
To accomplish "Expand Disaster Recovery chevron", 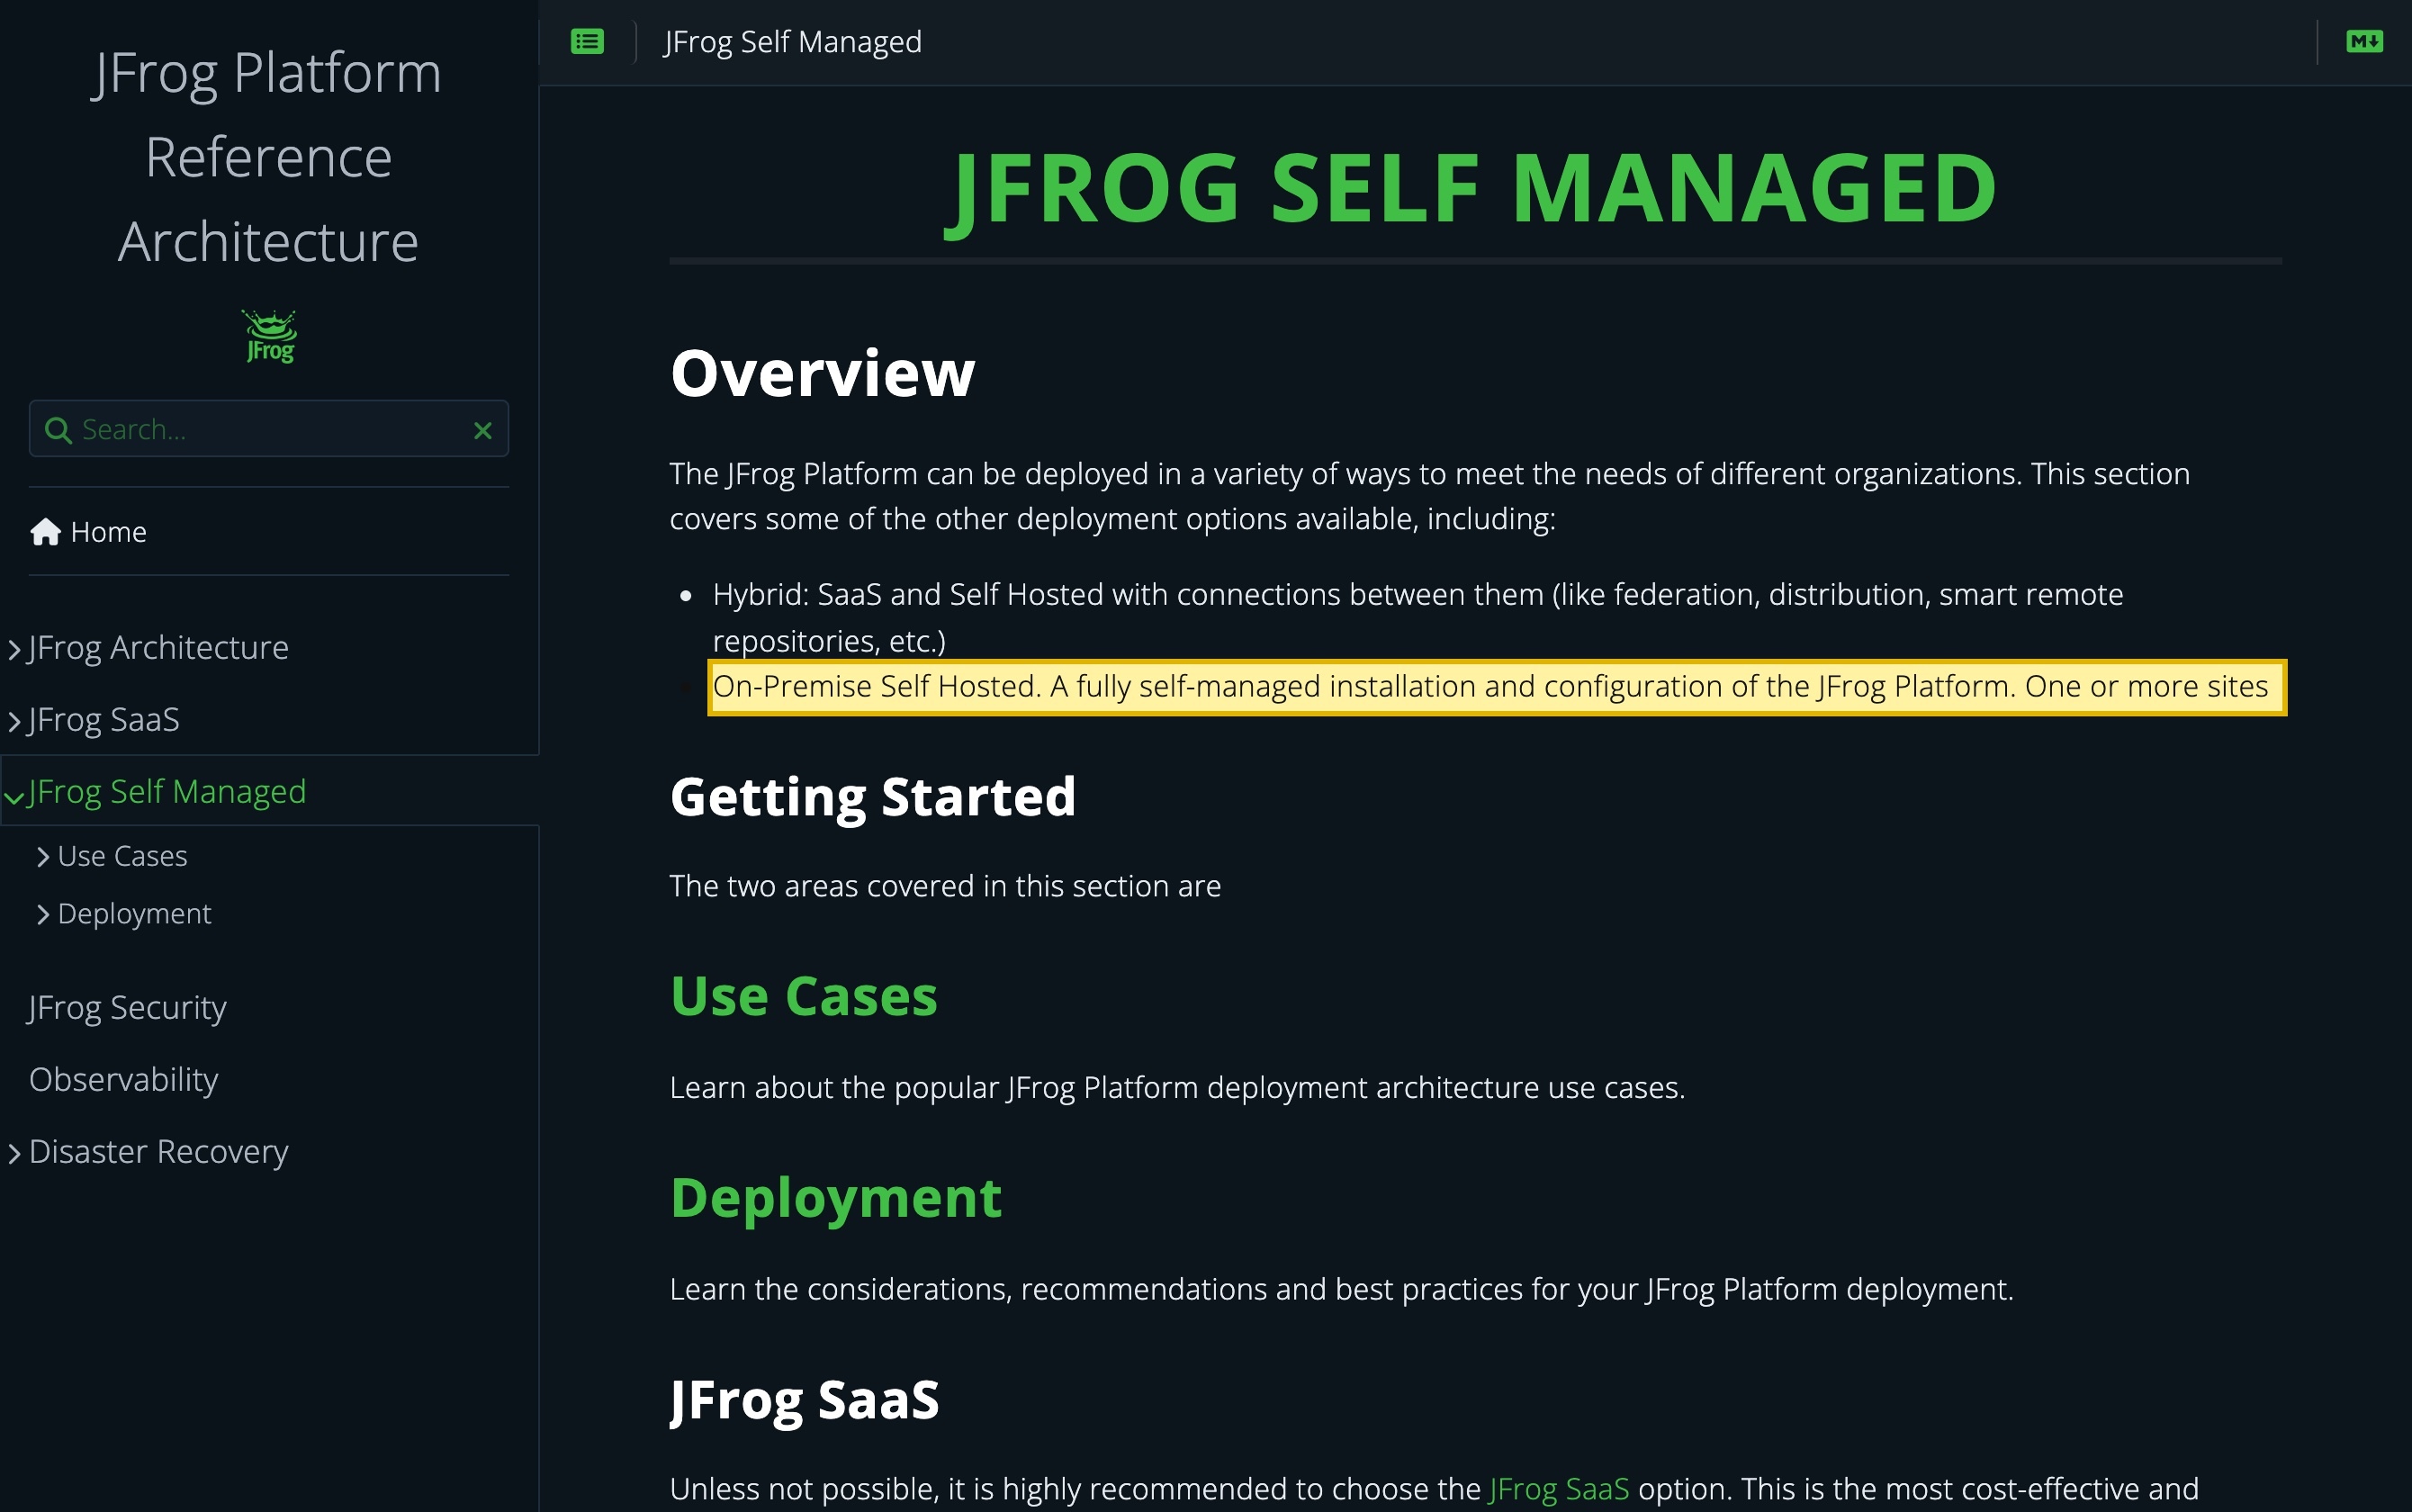I will 14,1154.
